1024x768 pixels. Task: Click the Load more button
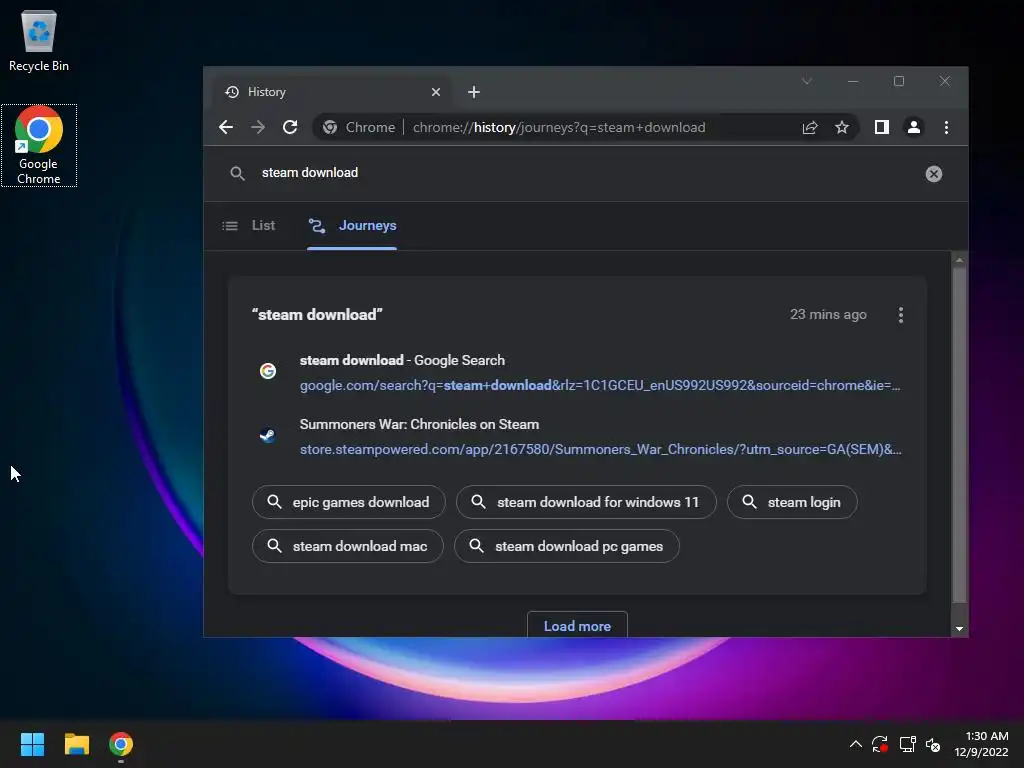pyautogui.click(x=577, y=626)
